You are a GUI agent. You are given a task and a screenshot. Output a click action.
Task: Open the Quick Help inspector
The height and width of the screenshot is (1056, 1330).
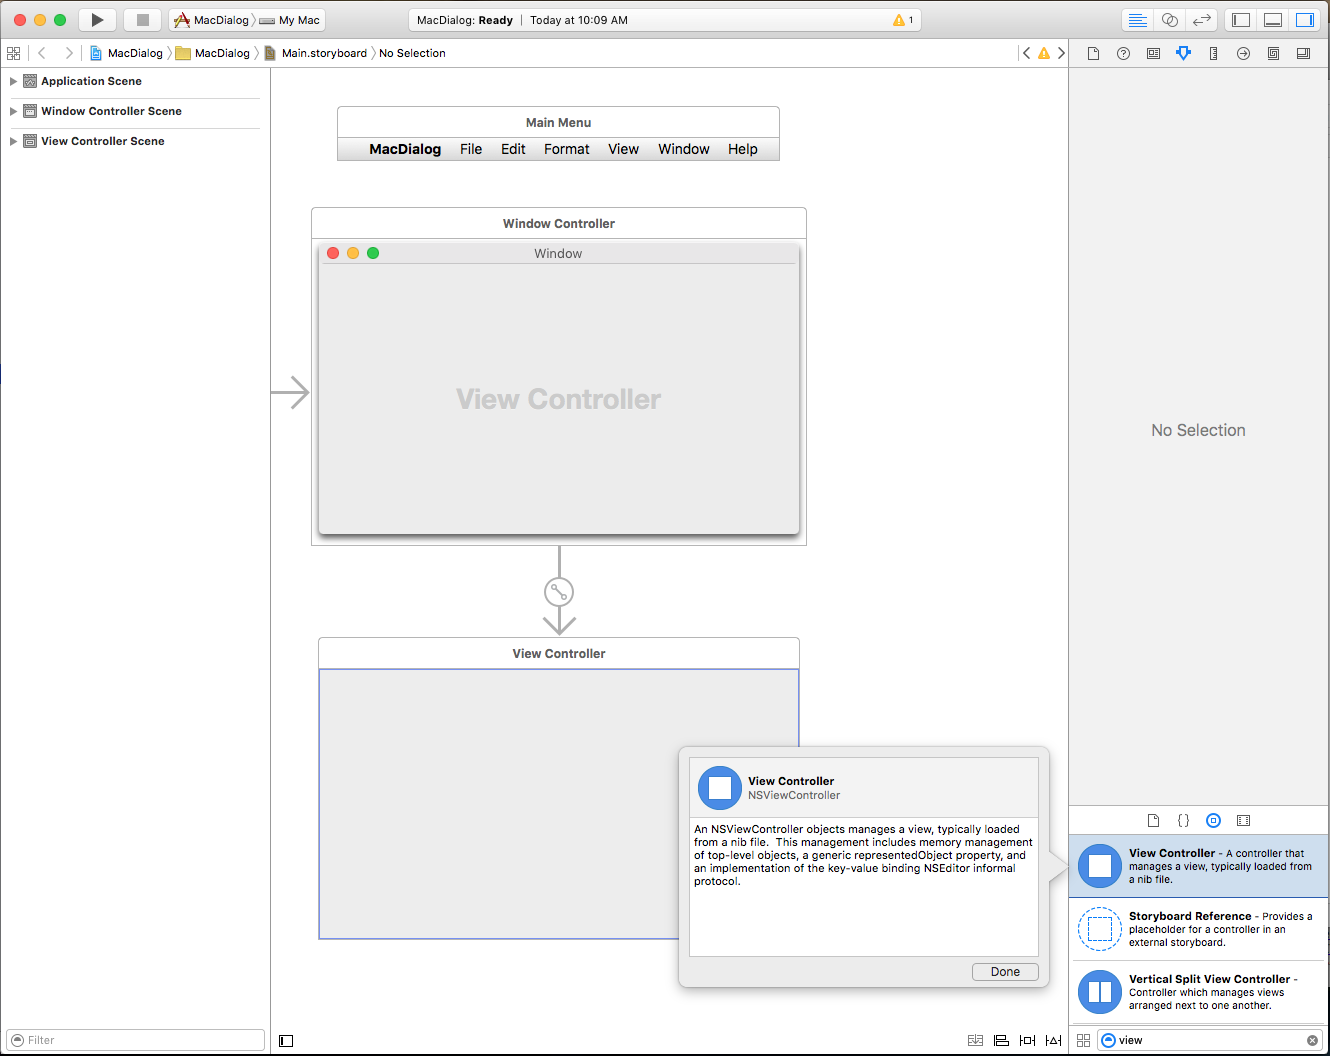(1123, 53)
